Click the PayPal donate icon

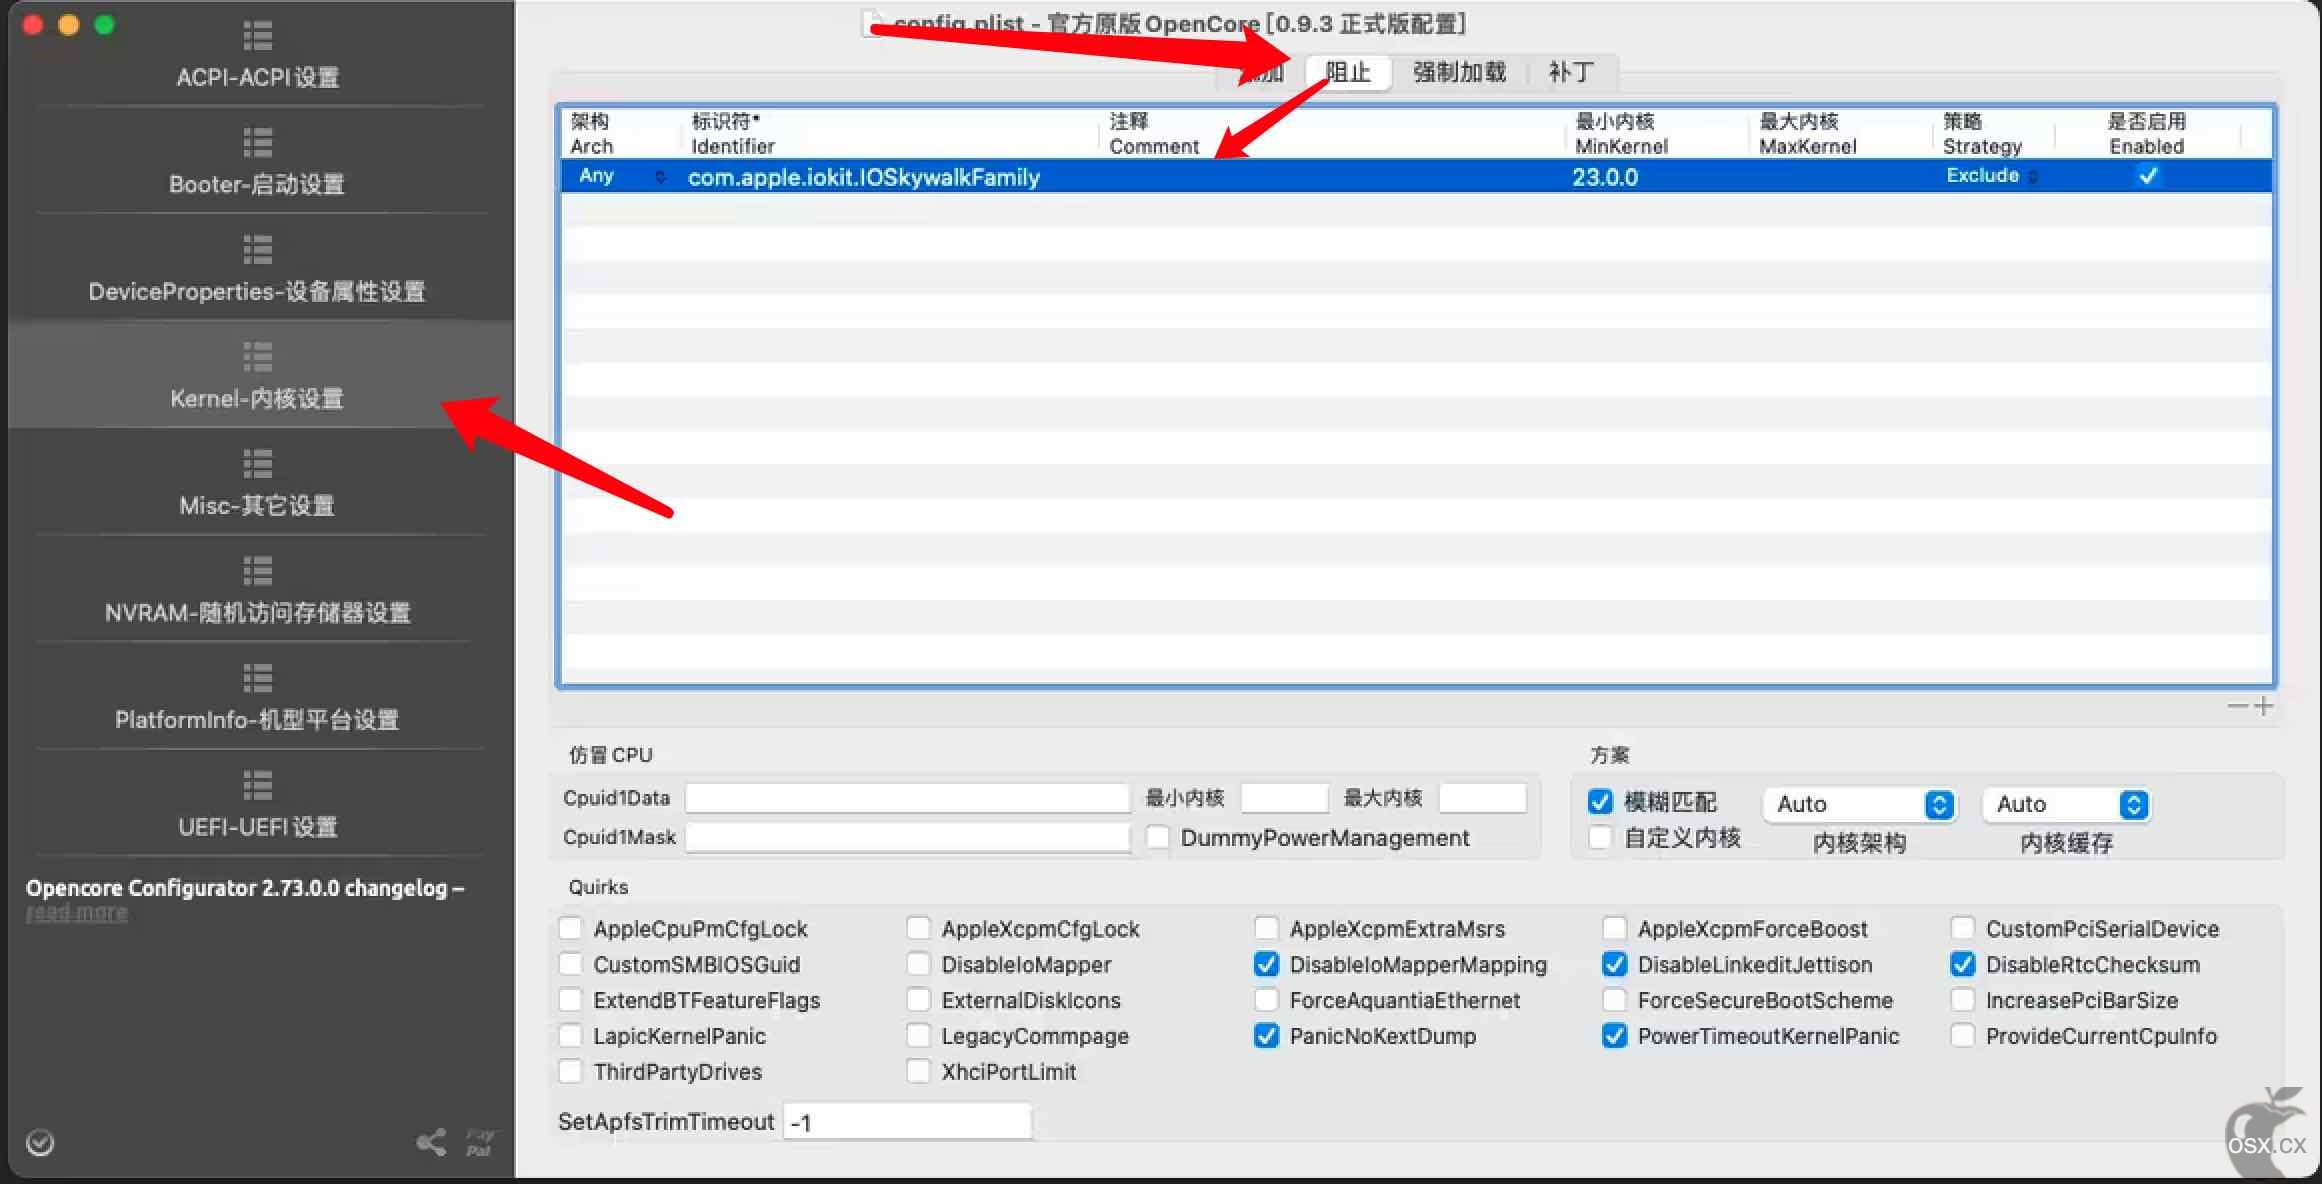[x=480, y=1142]
